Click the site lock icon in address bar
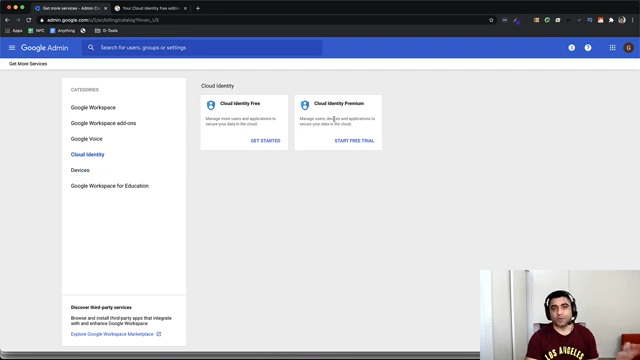 42,20
